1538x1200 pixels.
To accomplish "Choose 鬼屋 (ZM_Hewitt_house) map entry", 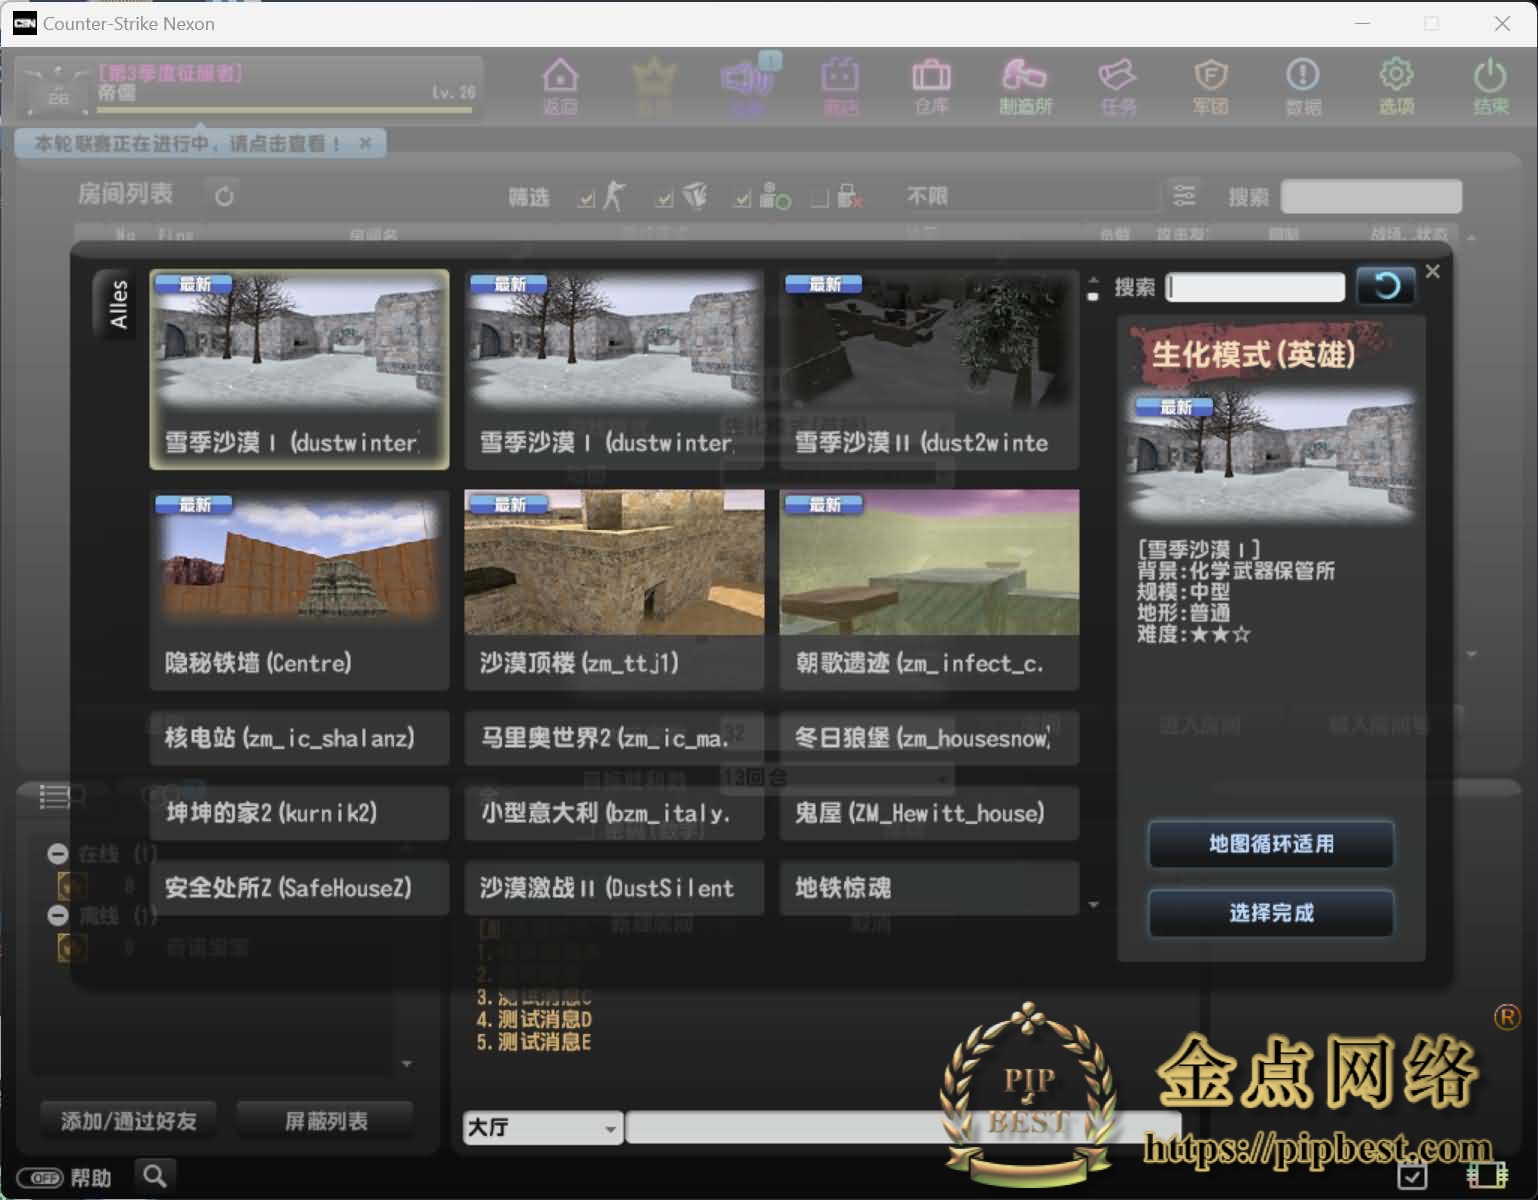I will click(x=929, y=813).
